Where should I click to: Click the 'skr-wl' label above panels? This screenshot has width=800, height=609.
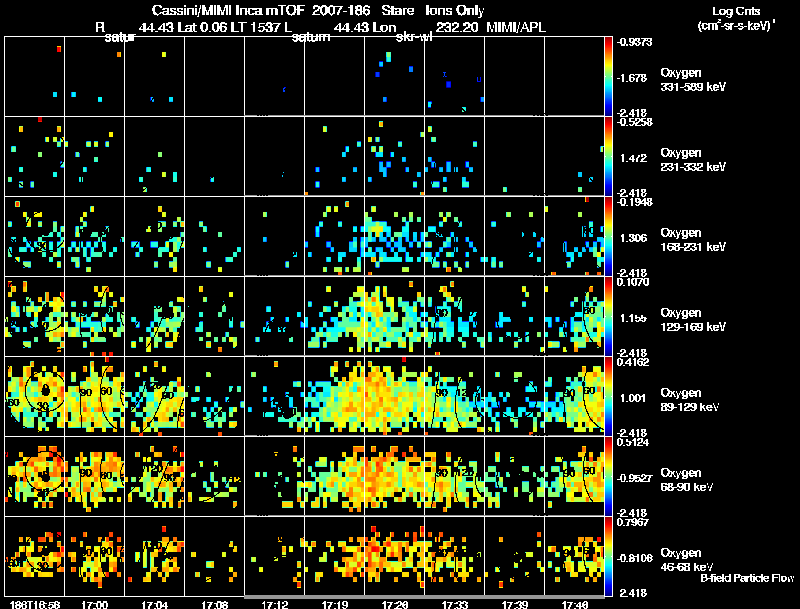(414, 37)
